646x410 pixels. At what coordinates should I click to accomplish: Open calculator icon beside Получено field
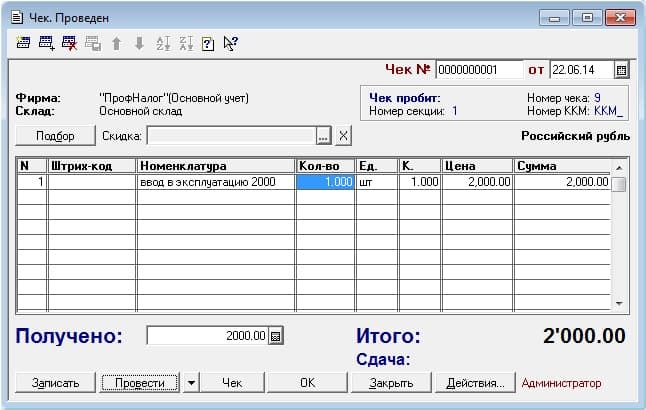(276, 336)
